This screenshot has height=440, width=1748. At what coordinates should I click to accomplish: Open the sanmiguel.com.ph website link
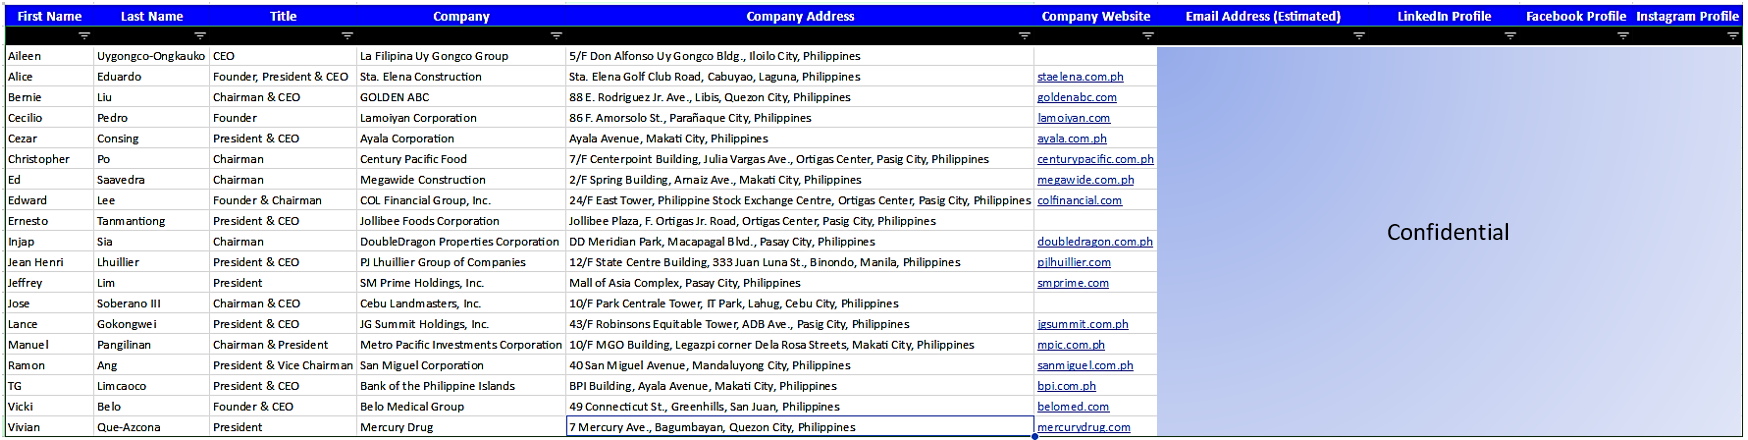pyautogui.click(x=1085, y=366)
